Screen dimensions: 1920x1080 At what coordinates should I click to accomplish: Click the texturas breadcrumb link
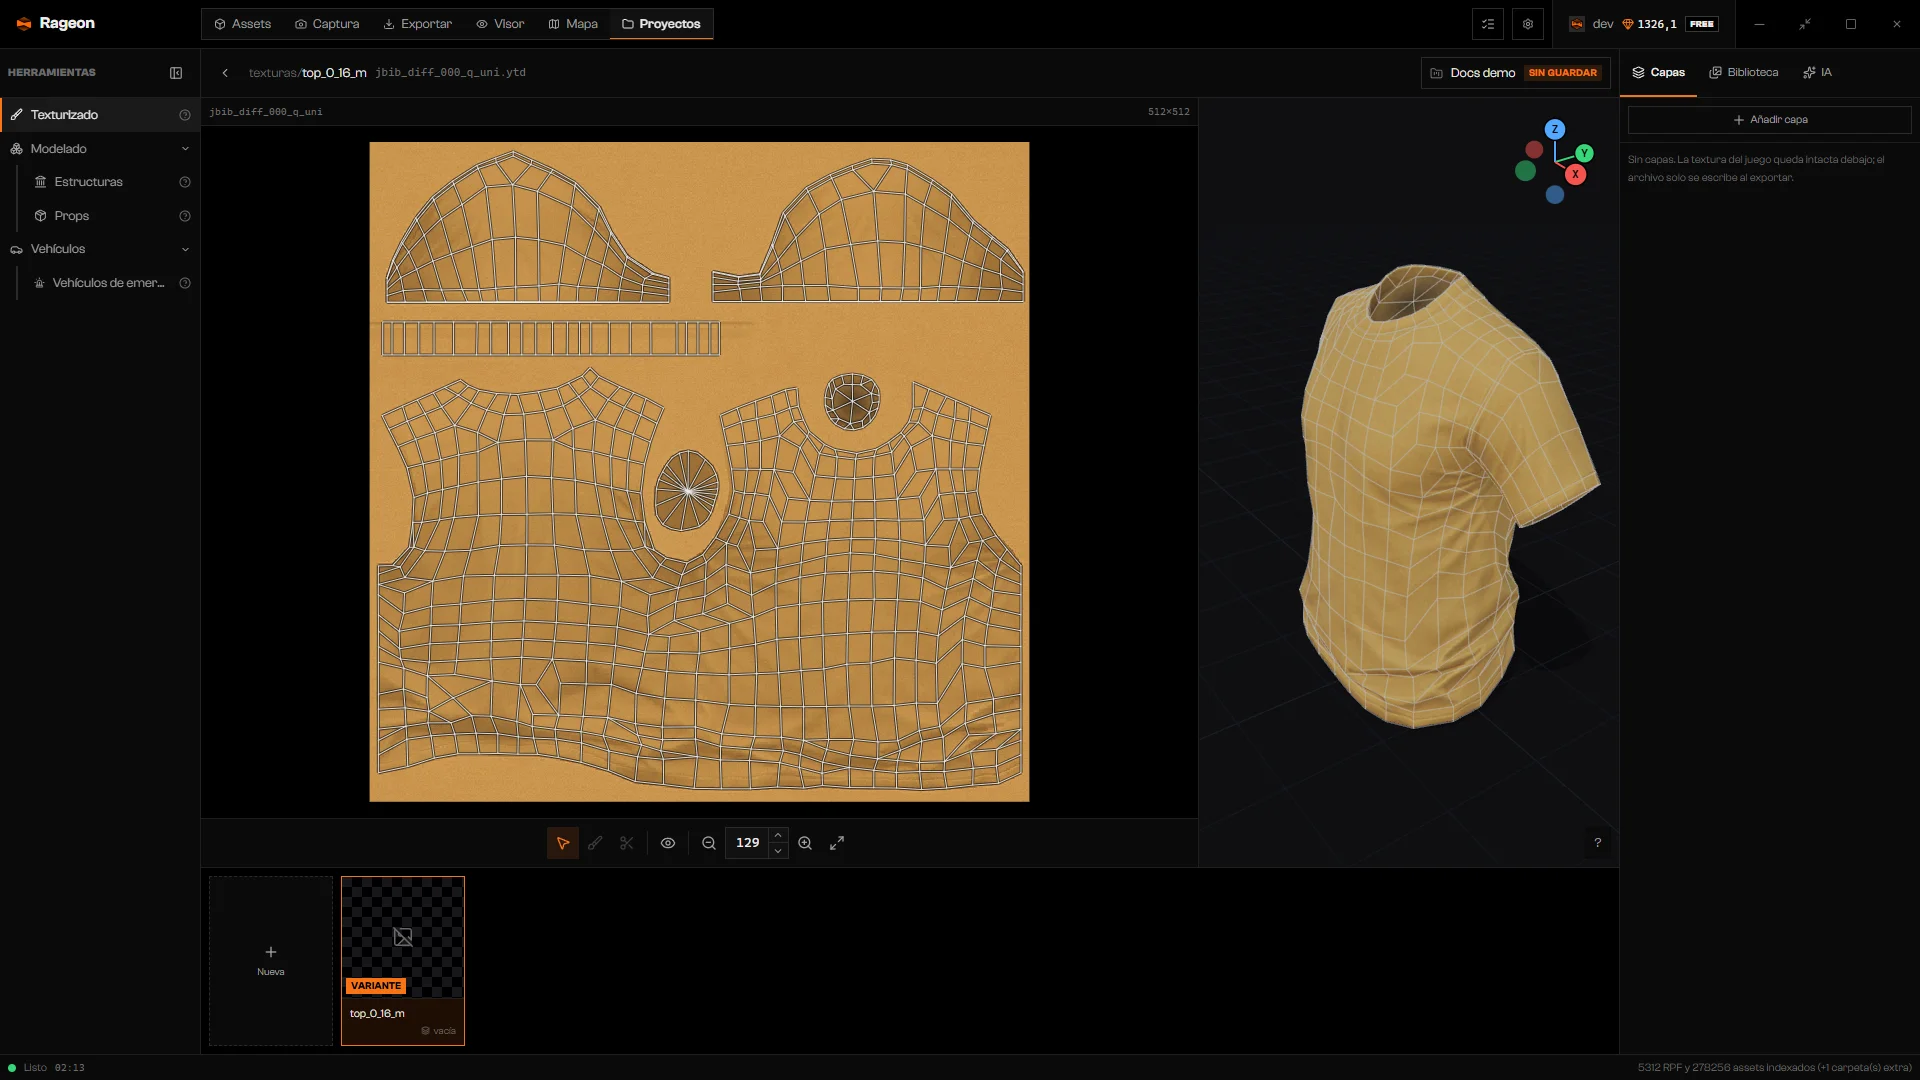[x=272, y=73]
